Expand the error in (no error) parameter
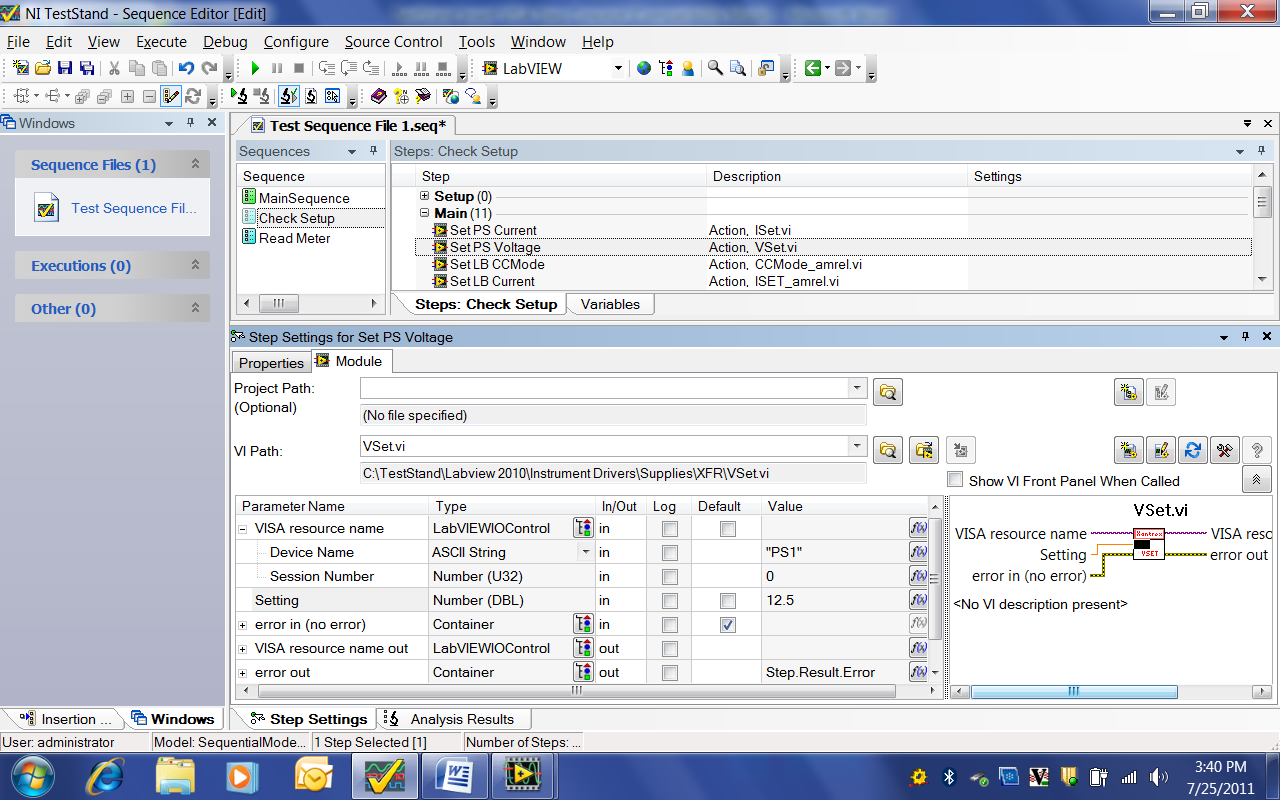 (x=243, y=624)
